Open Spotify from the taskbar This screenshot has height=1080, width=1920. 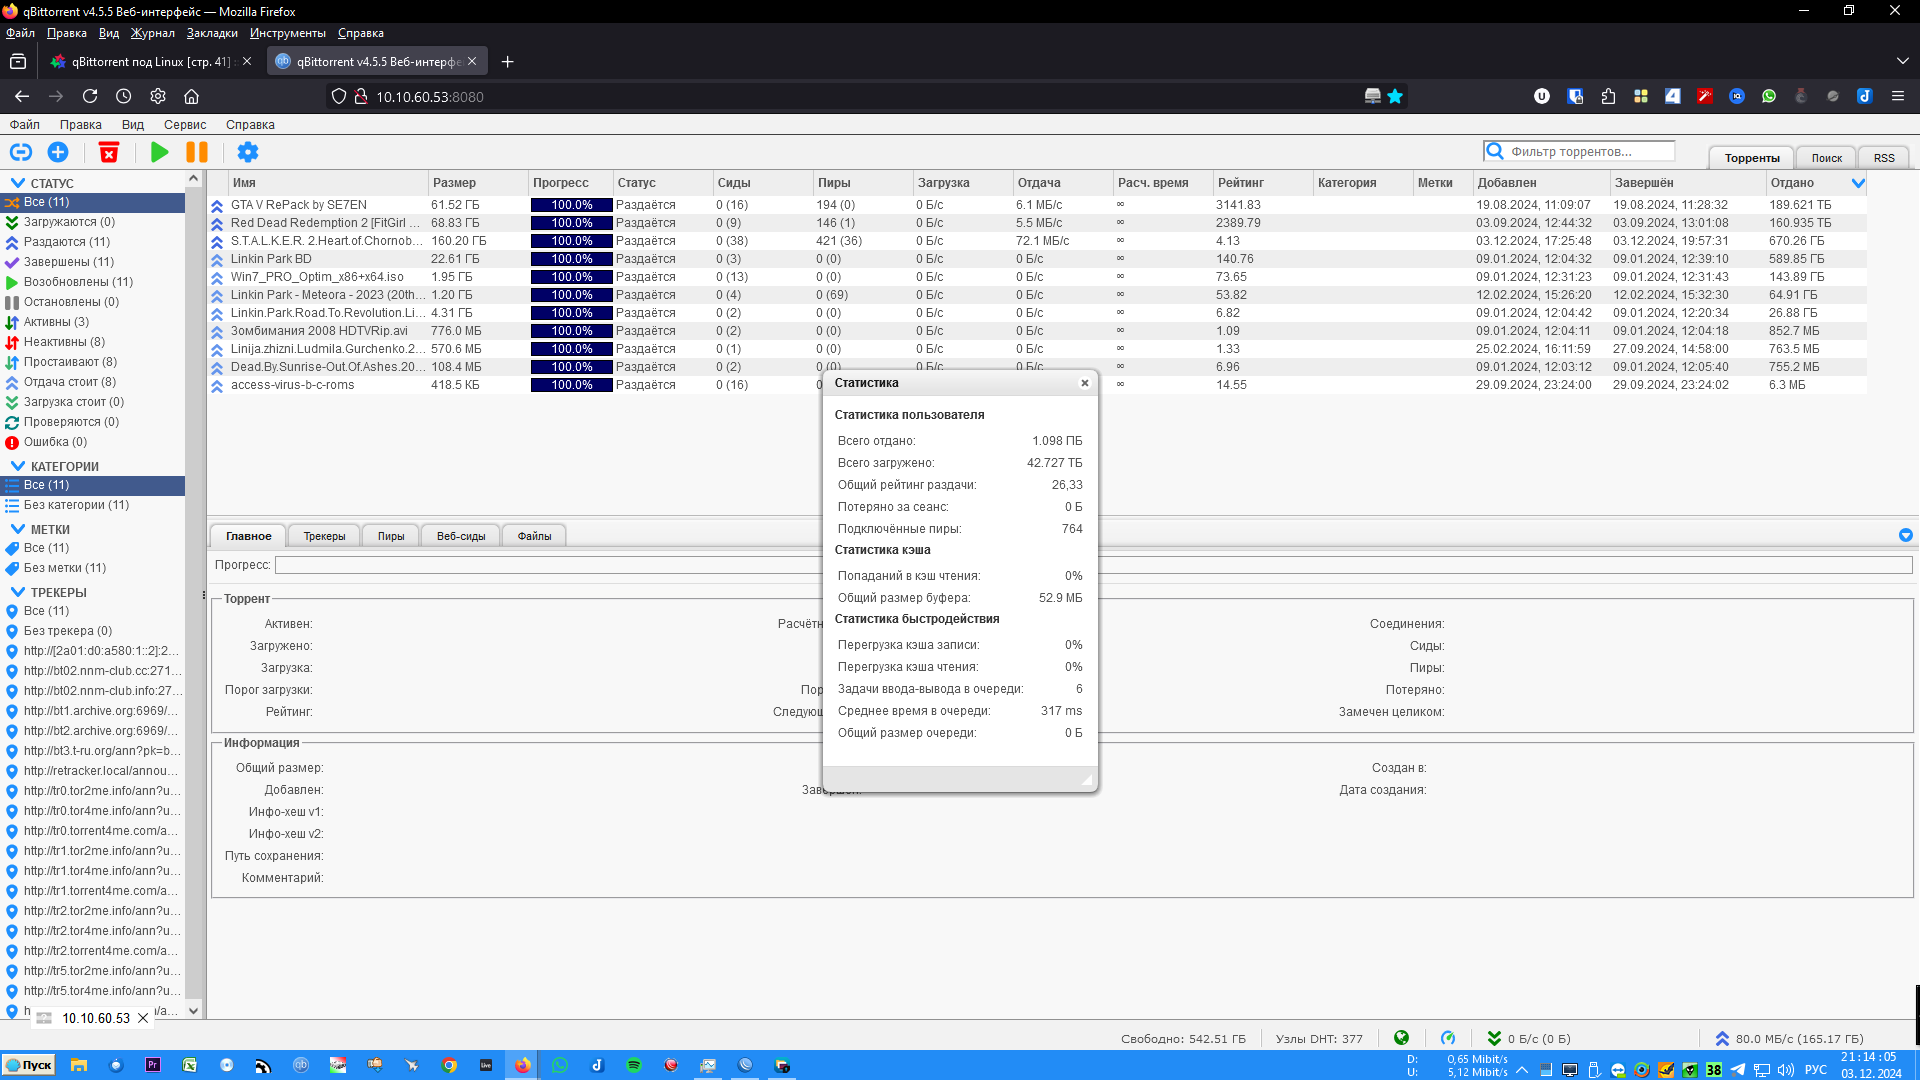[x=634, y=1065]
